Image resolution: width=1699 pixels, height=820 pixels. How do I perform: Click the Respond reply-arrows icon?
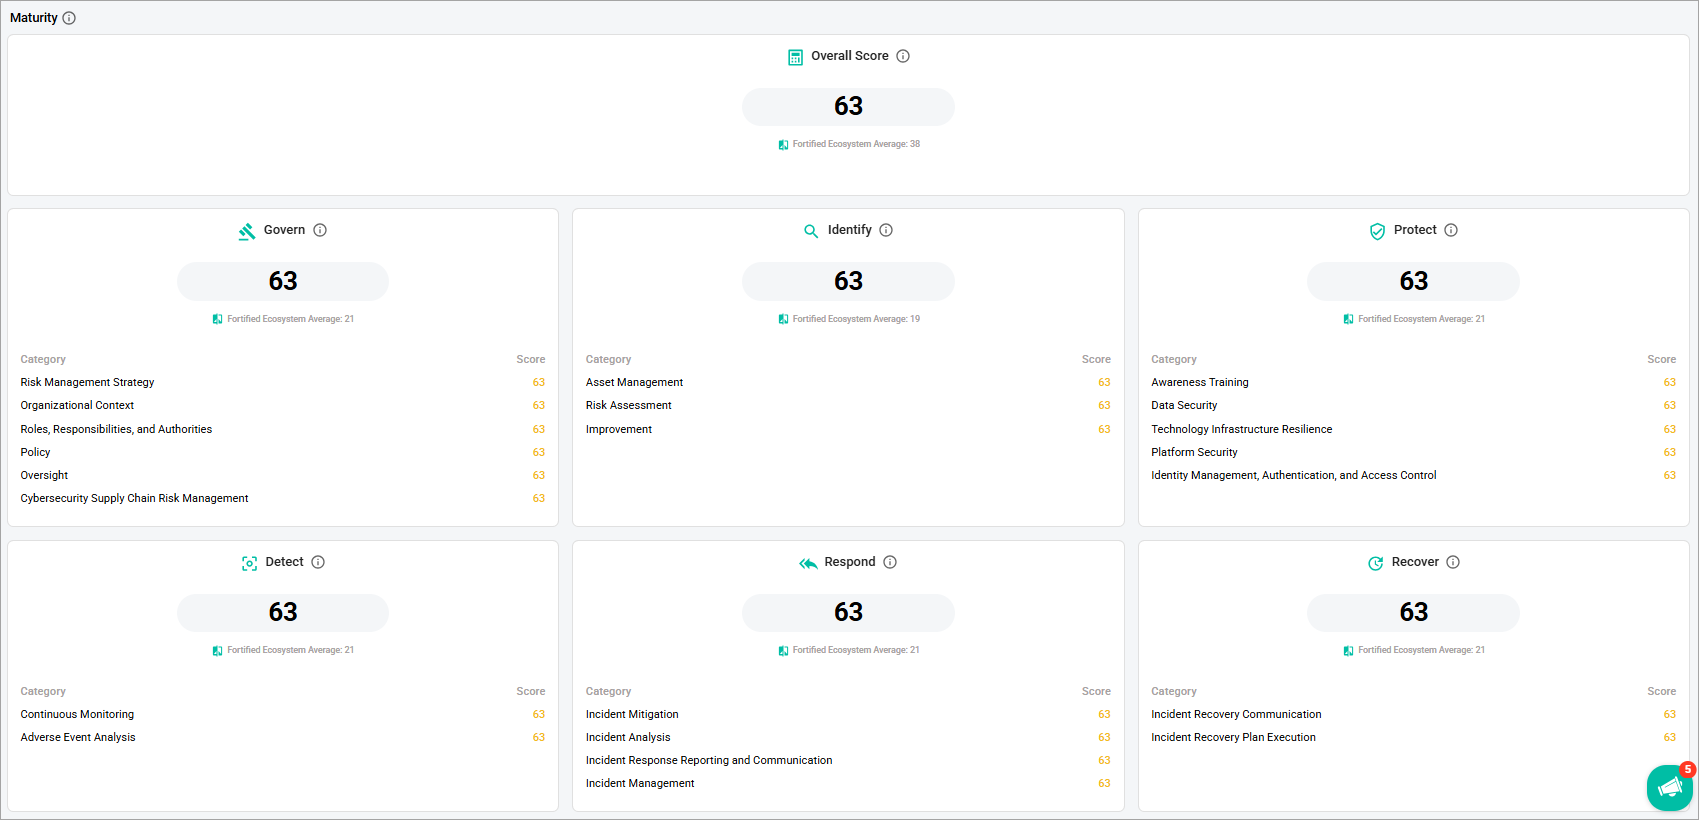coord(808,563)
